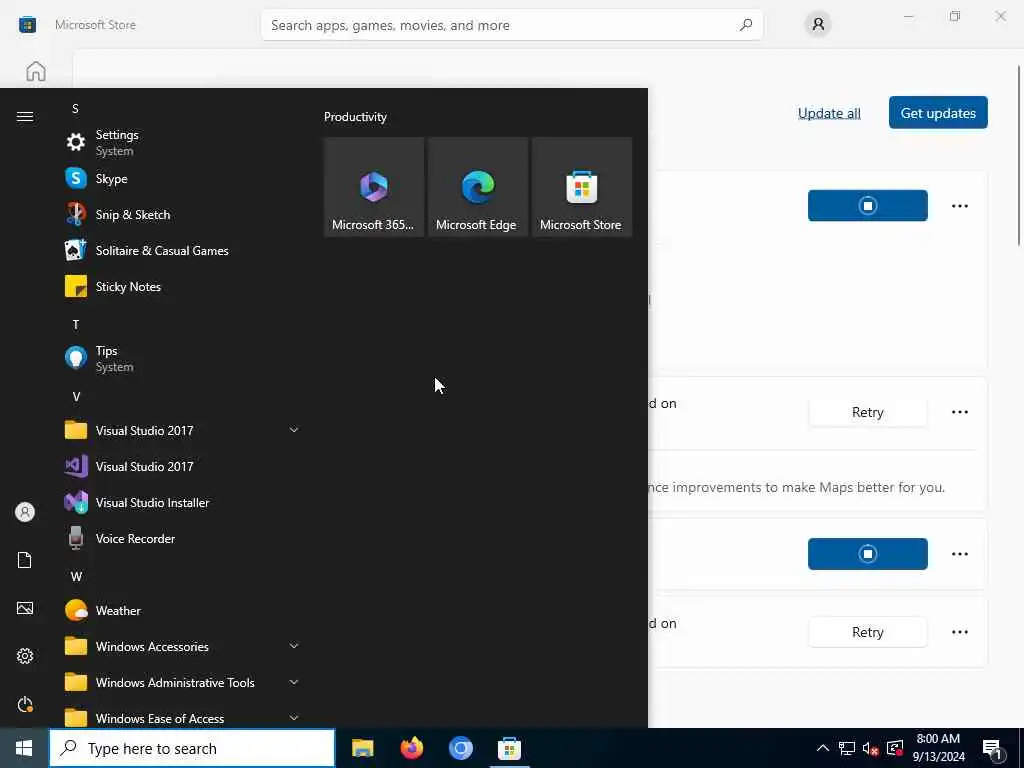Expand Windows Ease of Access folder
The height and width of the screenshot is (768, 1024).
(294, 718)
